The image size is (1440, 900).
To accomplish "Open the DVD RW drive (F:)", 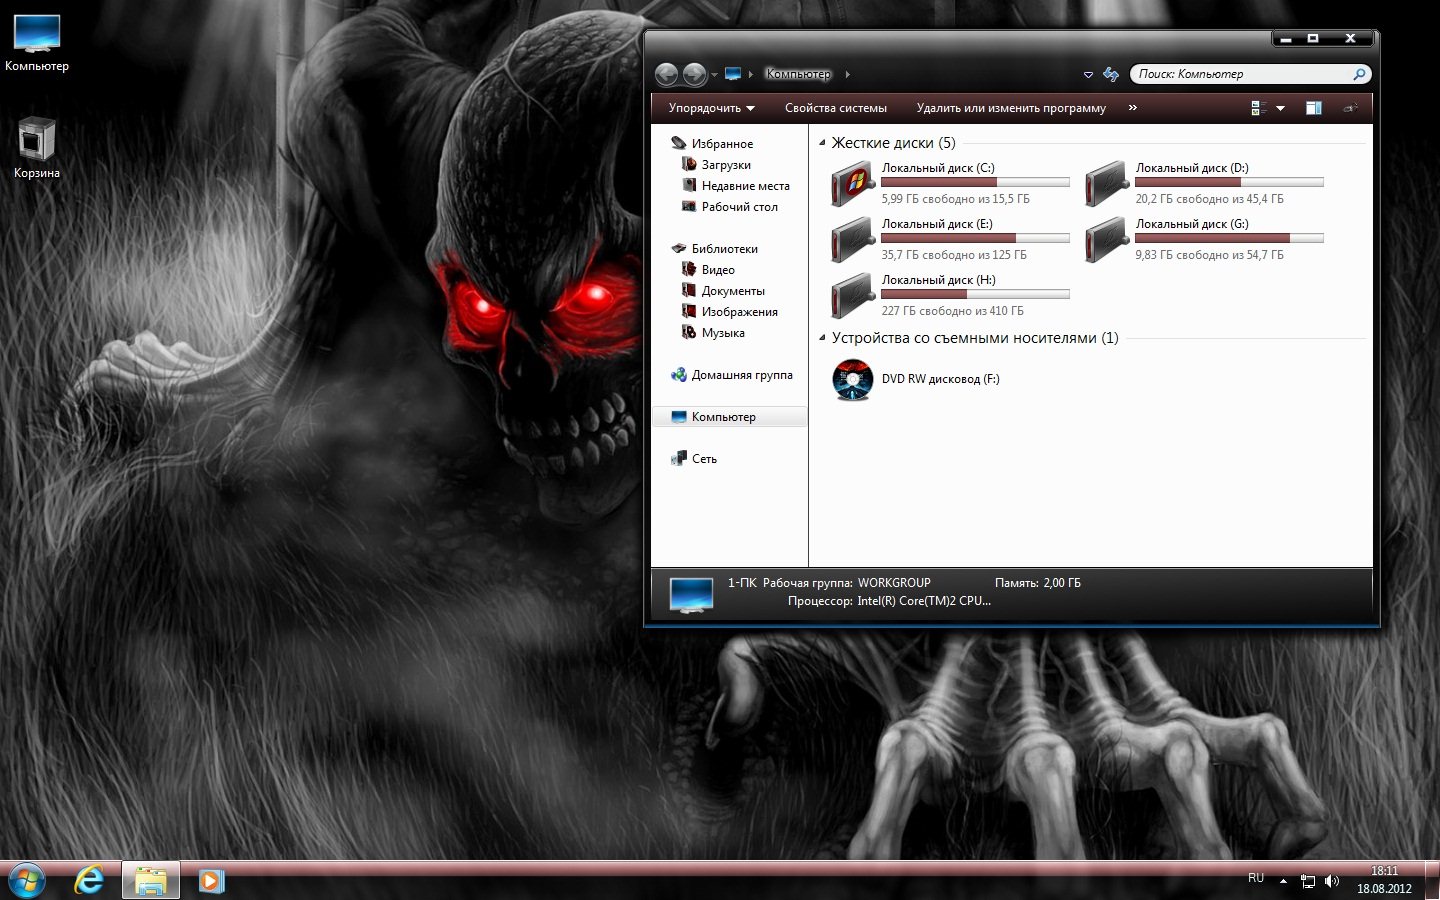I will click(x=853, y=380).
